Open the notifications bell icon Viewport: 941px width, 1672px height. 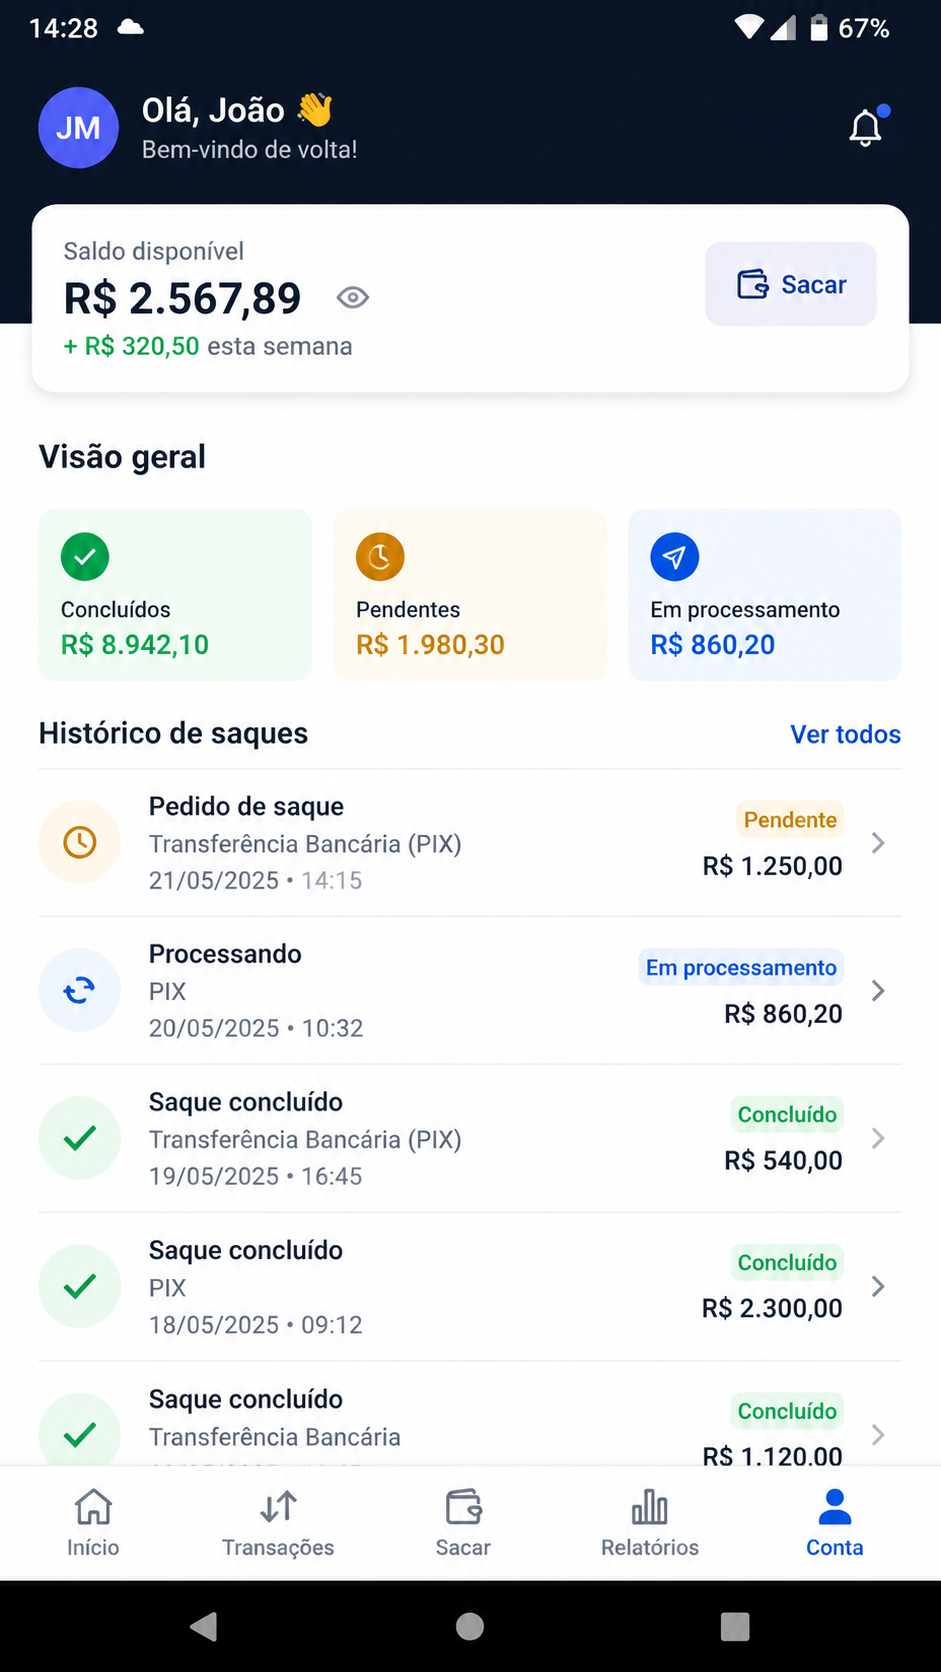pos(866,128)
